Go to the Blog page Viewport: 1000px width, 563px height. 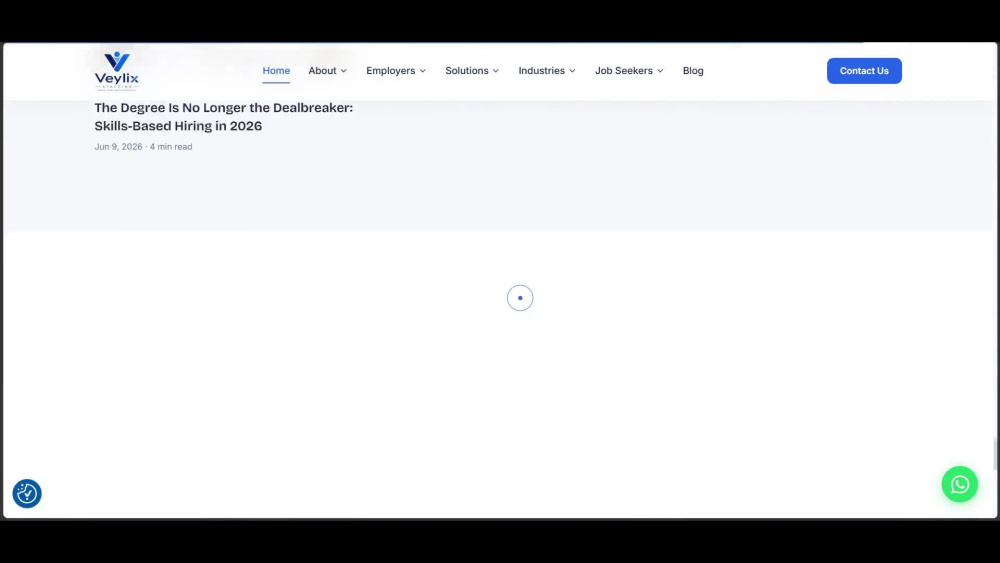[x=693, y=71]
